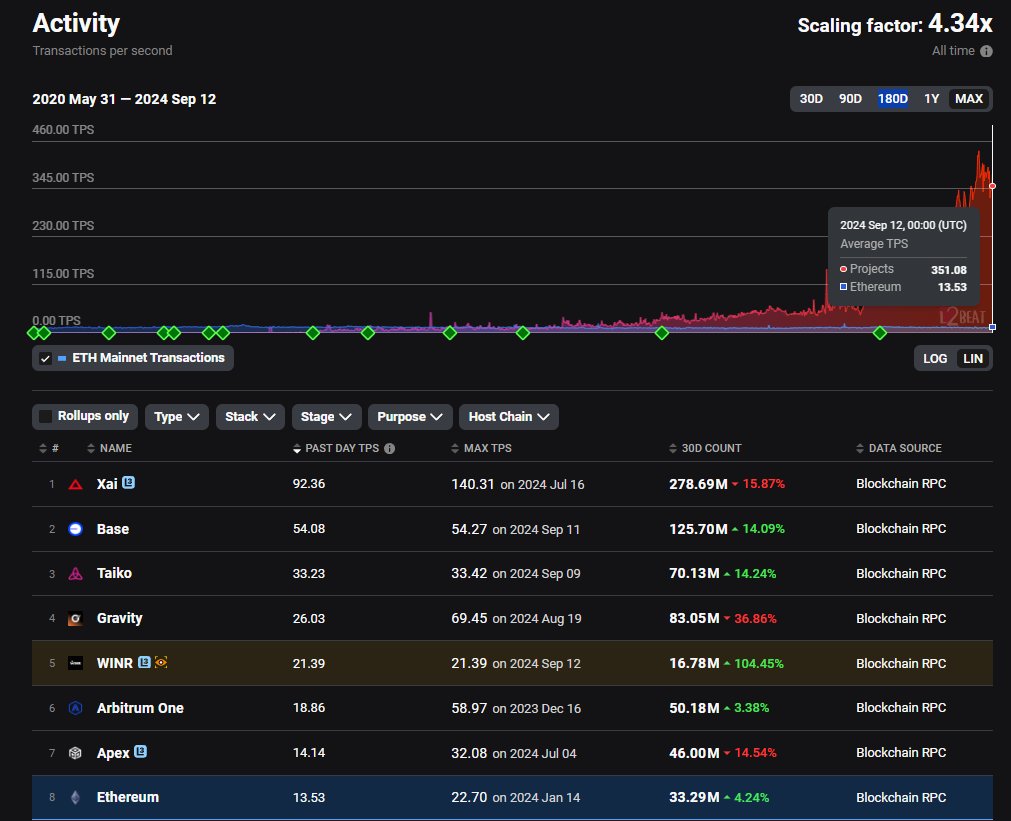
Task: Click Gravity's max TPS 69.45
Action: [x=469, y=618]
